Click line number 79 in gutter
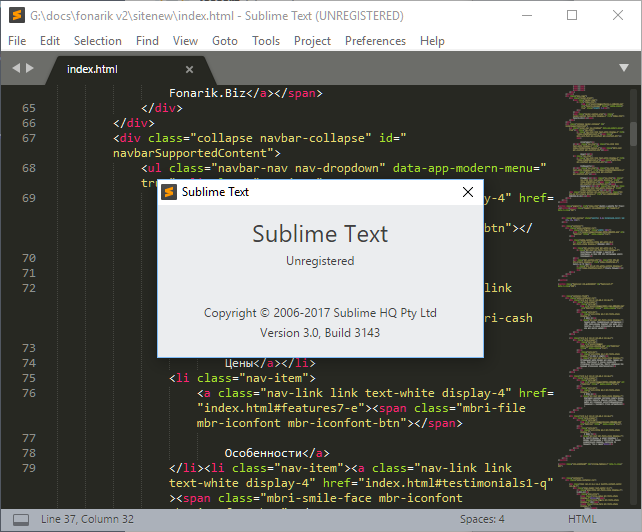The image size is (642, 532). (x=29, y=468)
